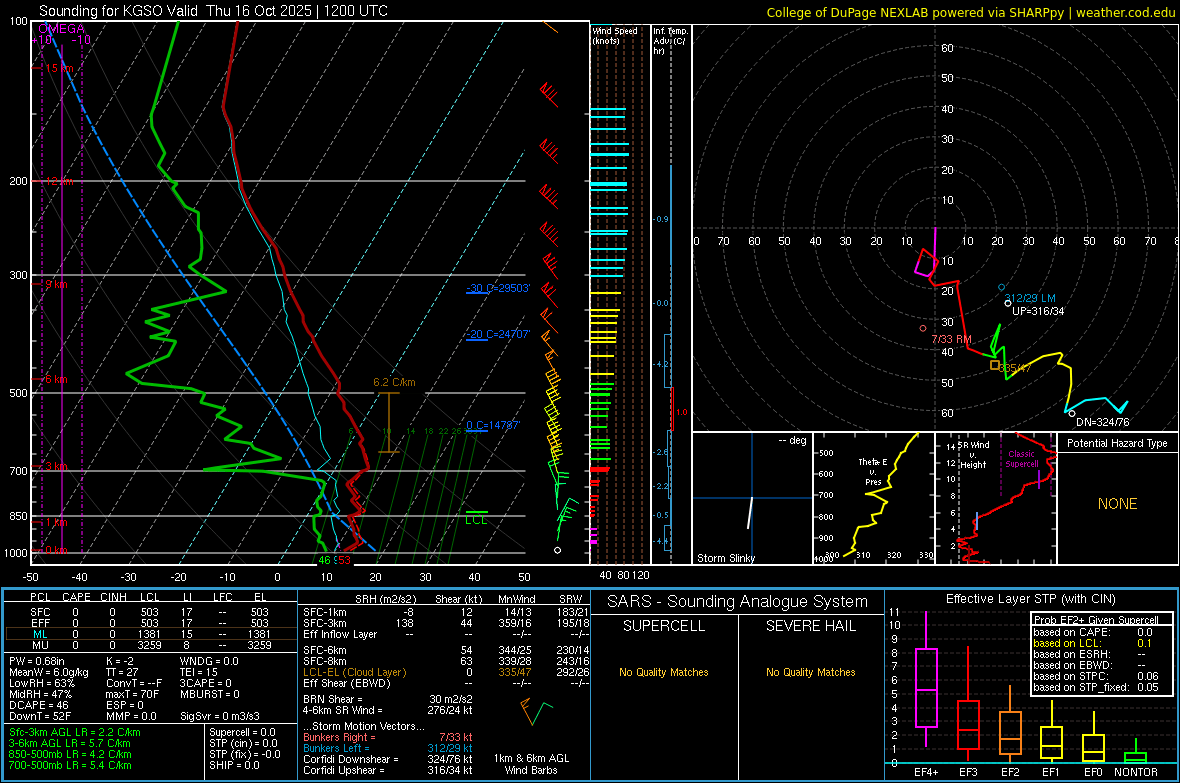Click the 'Corfidi Downshear' row
The width and height of the screenshot is (1180, 783).
point(388,759)
